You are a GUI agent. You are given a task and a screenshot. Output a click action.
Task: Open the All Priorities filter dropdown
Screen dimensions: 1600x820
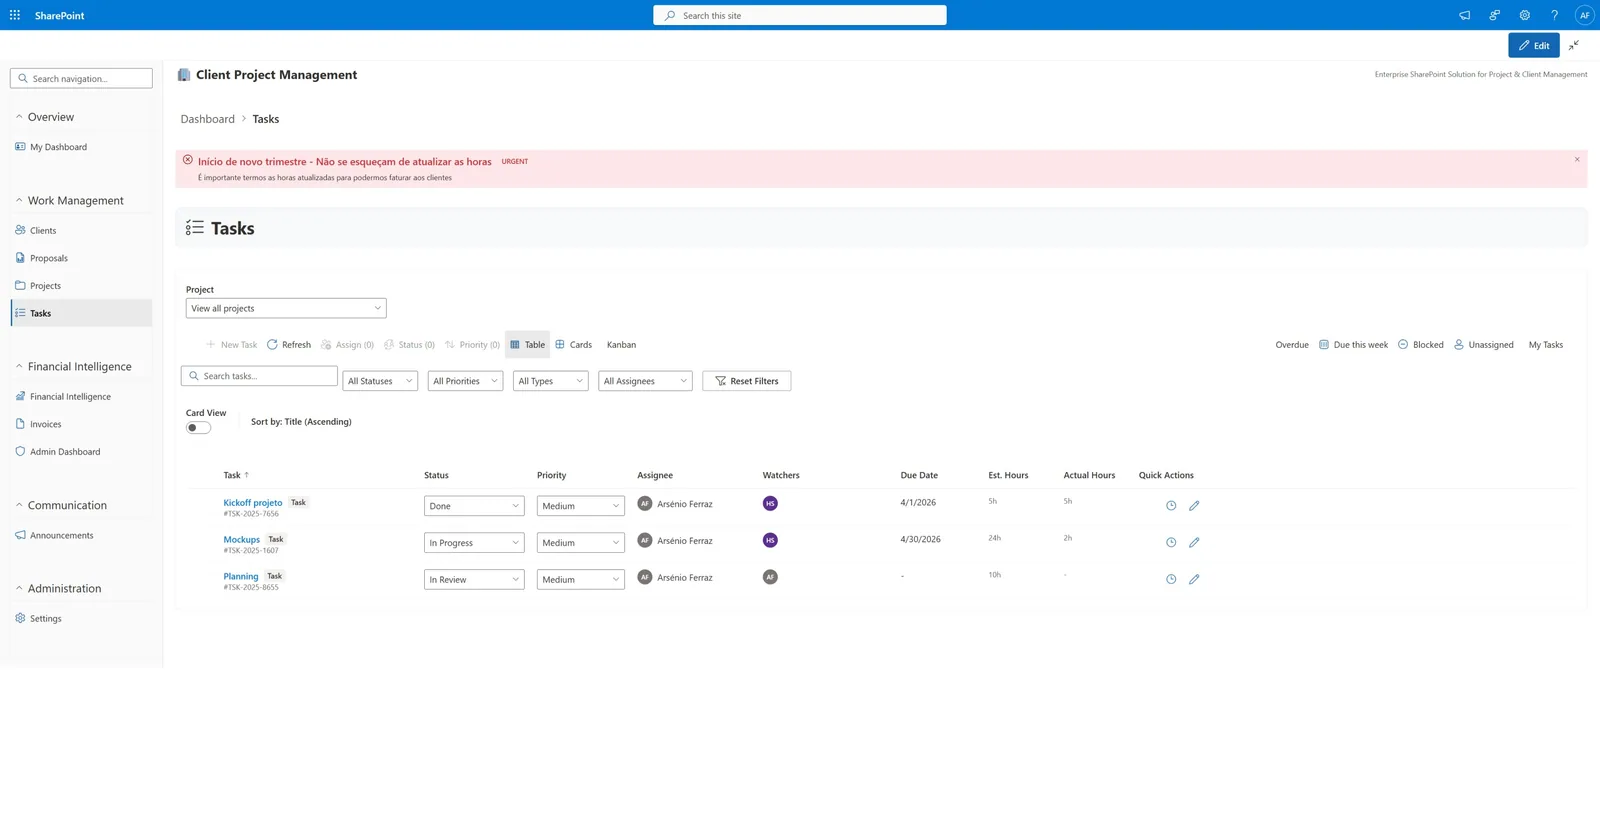tap(465, 381)
